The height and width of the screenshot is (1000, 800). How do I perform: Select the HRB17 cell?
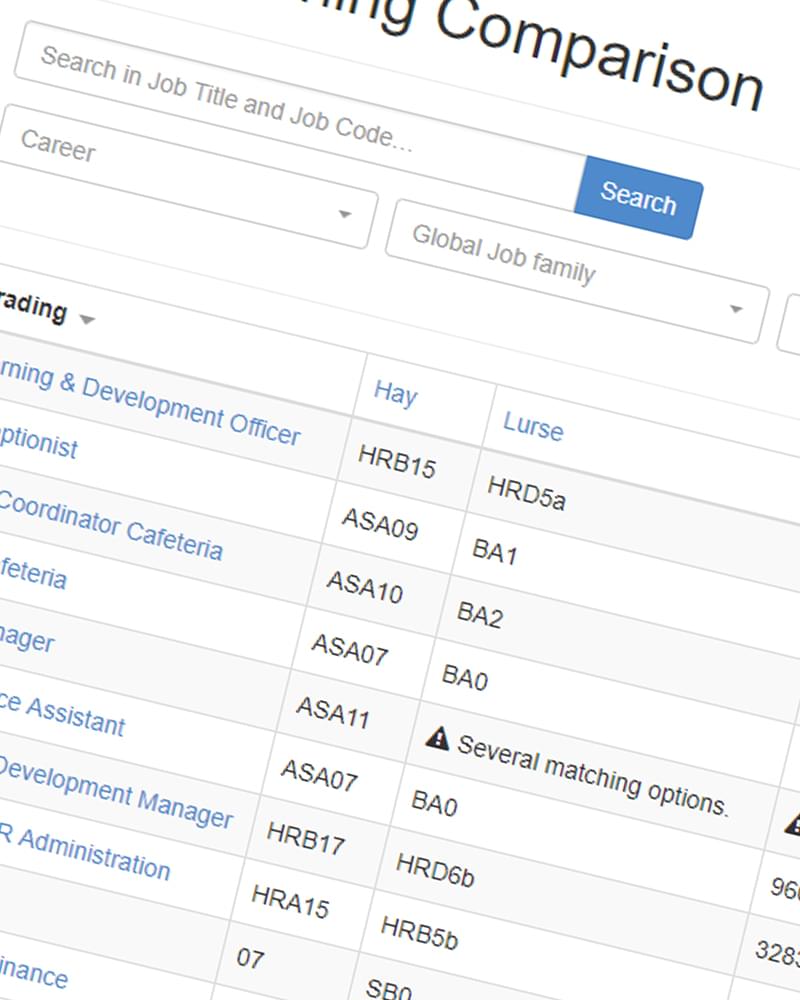pos(306,837)
